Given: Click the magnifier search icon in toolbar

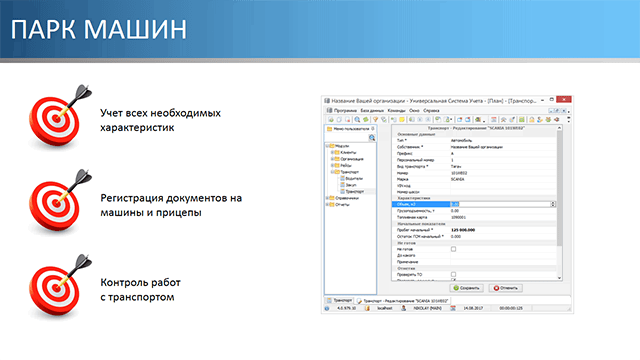Looking at the screenshot, I should 357,120.
